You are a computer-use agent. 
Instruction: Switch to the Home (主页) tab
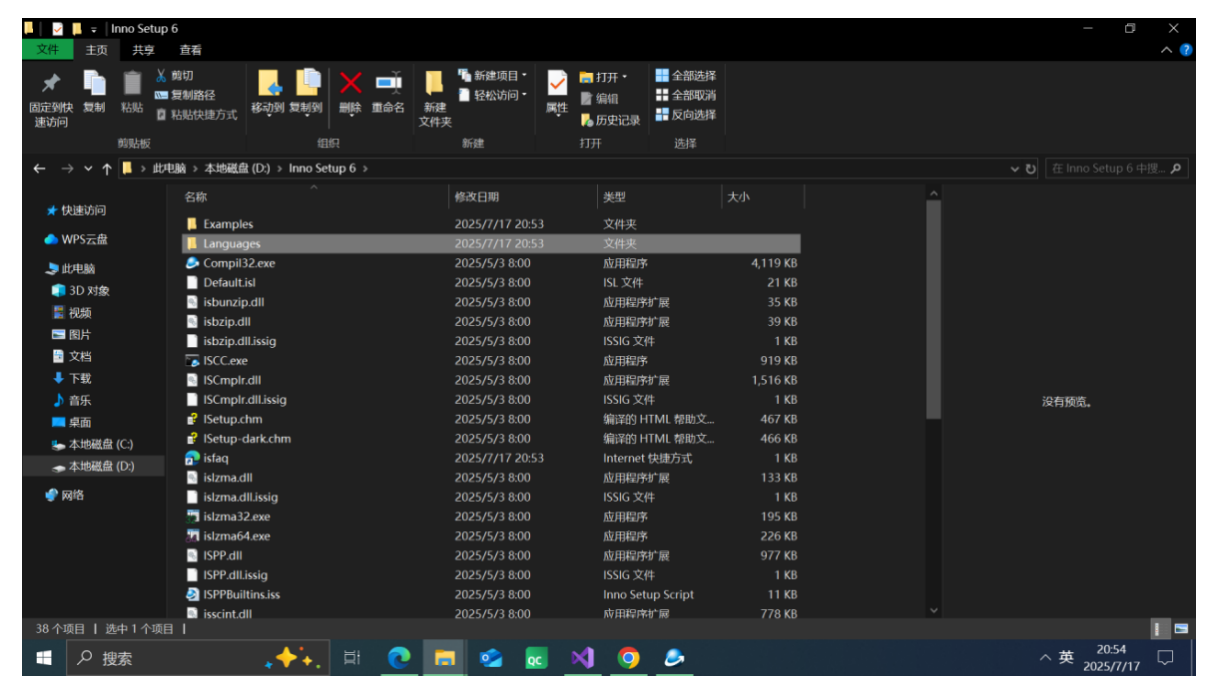point(97,50)
